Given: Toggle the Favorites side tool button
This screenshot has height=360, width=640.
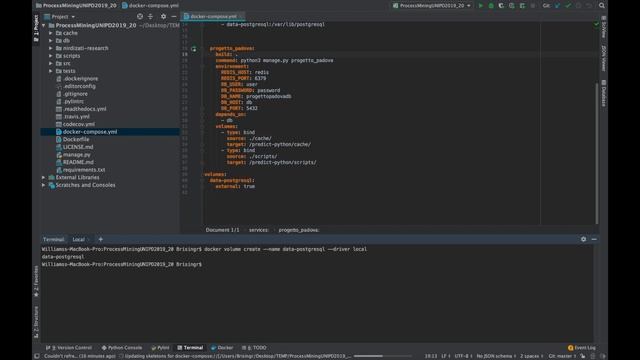Looking at the screenshot, I should pos(36,281).
